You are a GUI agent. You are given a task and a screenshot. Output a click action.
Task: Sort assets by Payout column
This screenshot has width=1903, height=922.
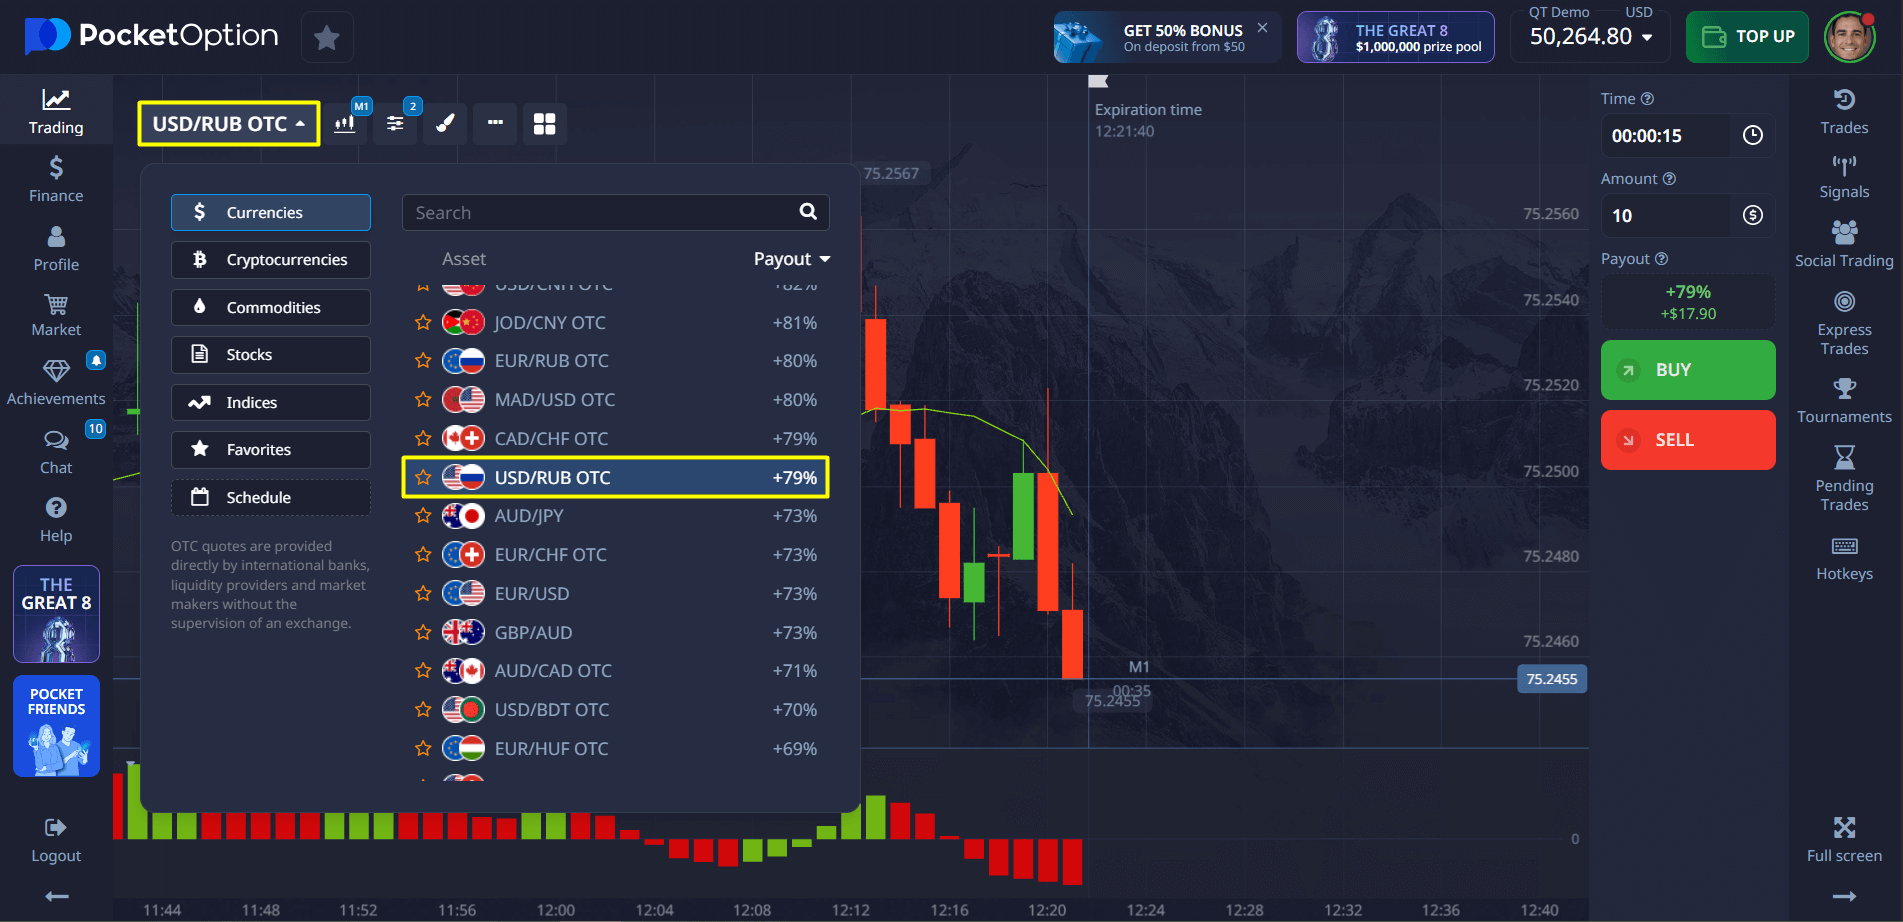(x=791, y=259)
